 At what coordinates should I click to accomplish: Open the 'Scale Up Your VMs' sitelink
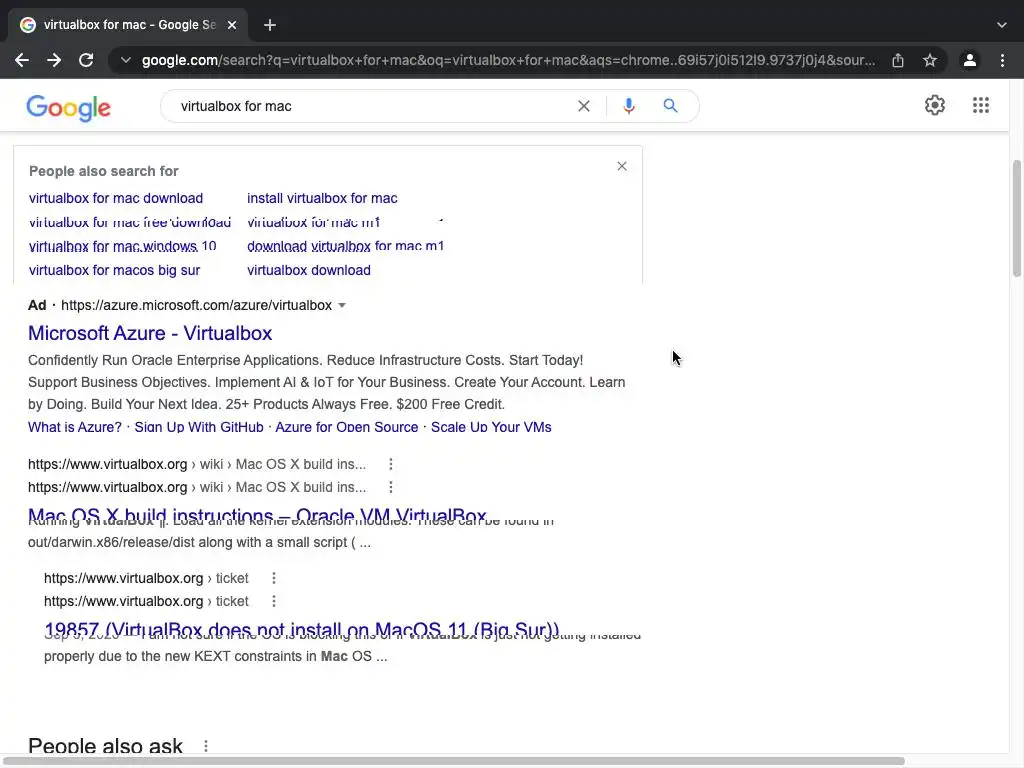coord(491,427)
